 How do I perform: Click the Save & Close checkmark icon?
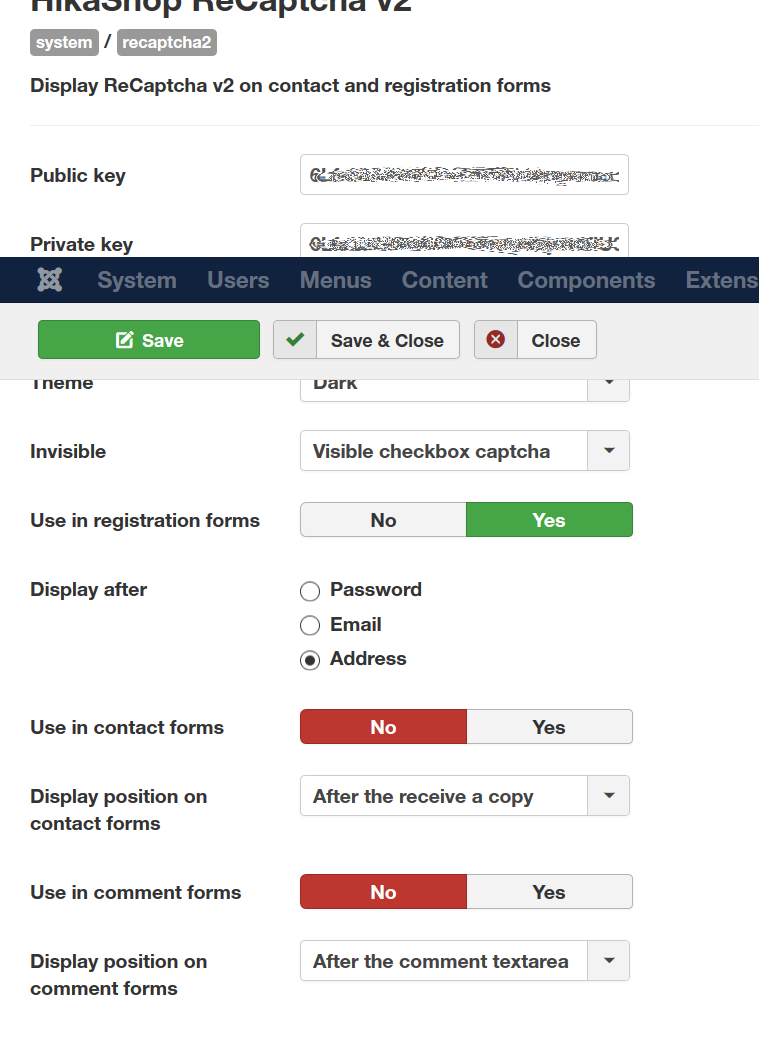point(295,340)
